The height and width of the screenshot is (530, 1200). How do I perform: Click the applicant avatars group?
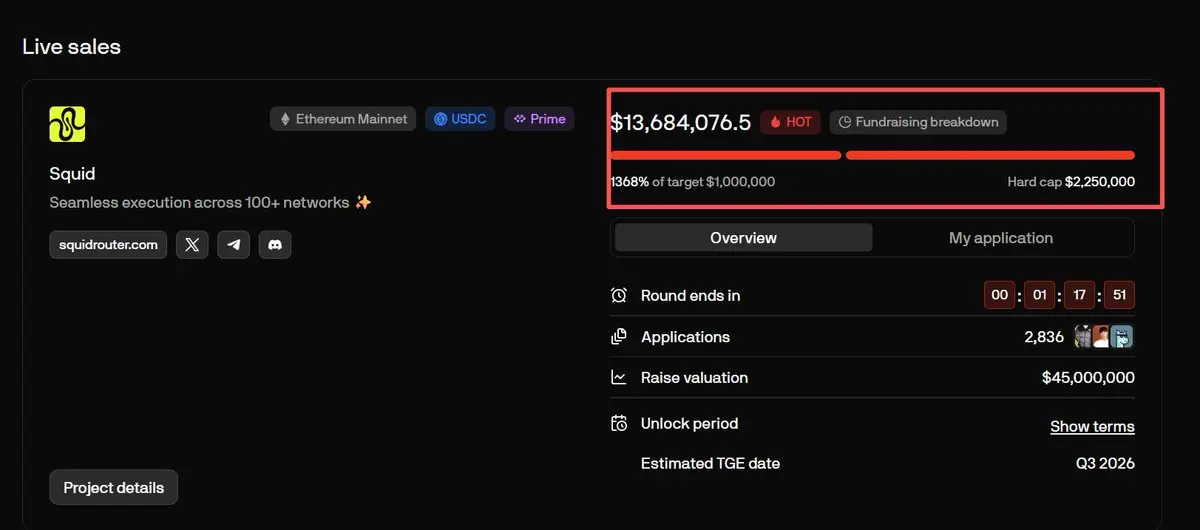click(x=1104, y=337)
